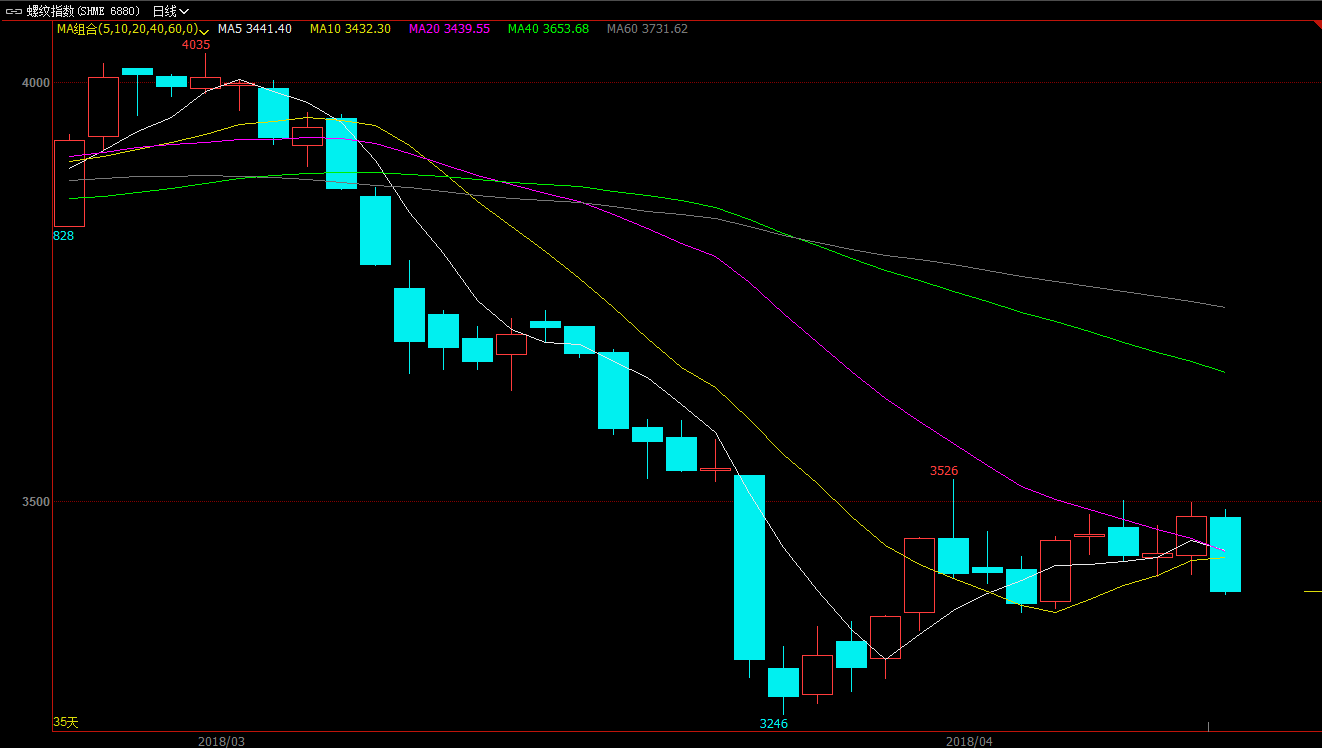Select the MA60 3731.62 value

(x=647, y=29)
